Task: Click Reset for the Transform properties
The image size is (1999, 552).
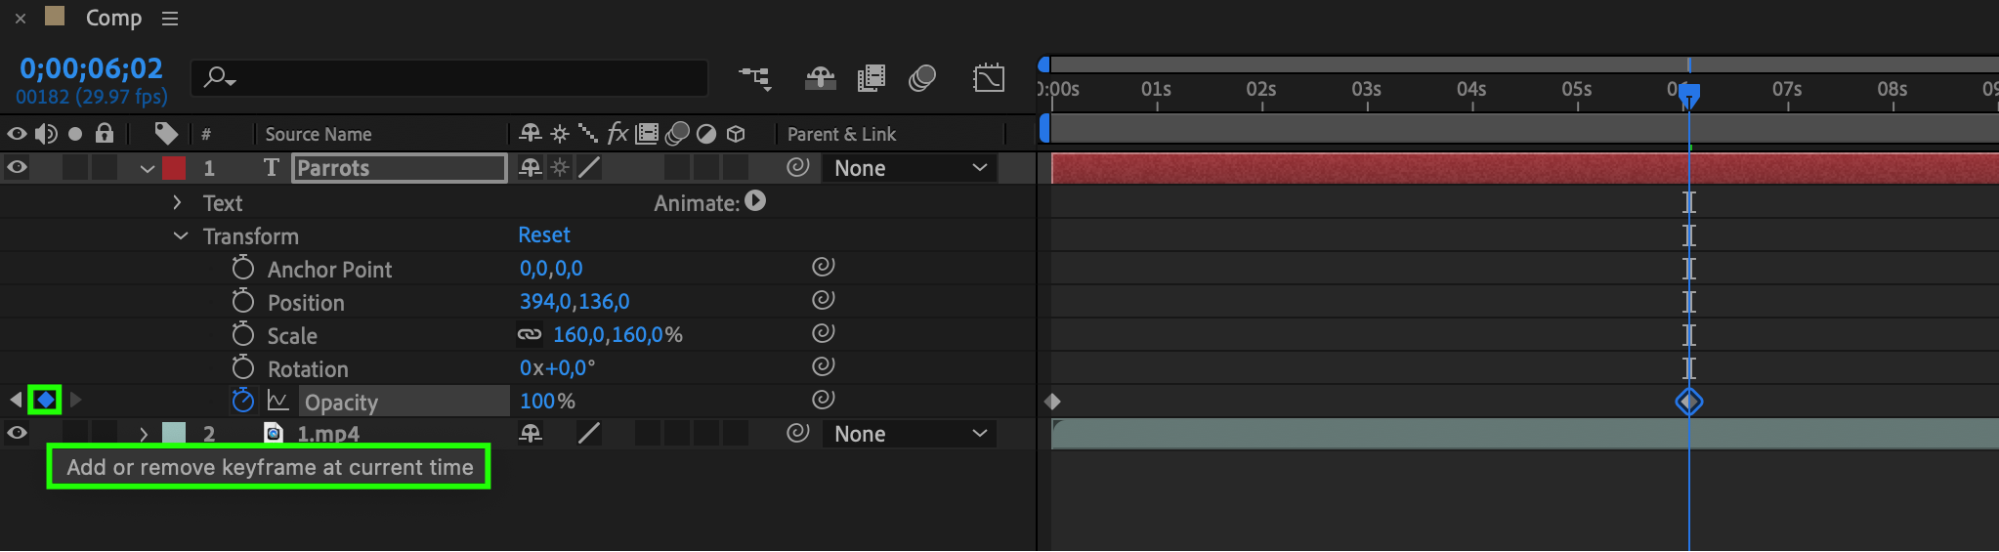Action: click(x=544, y=235)
